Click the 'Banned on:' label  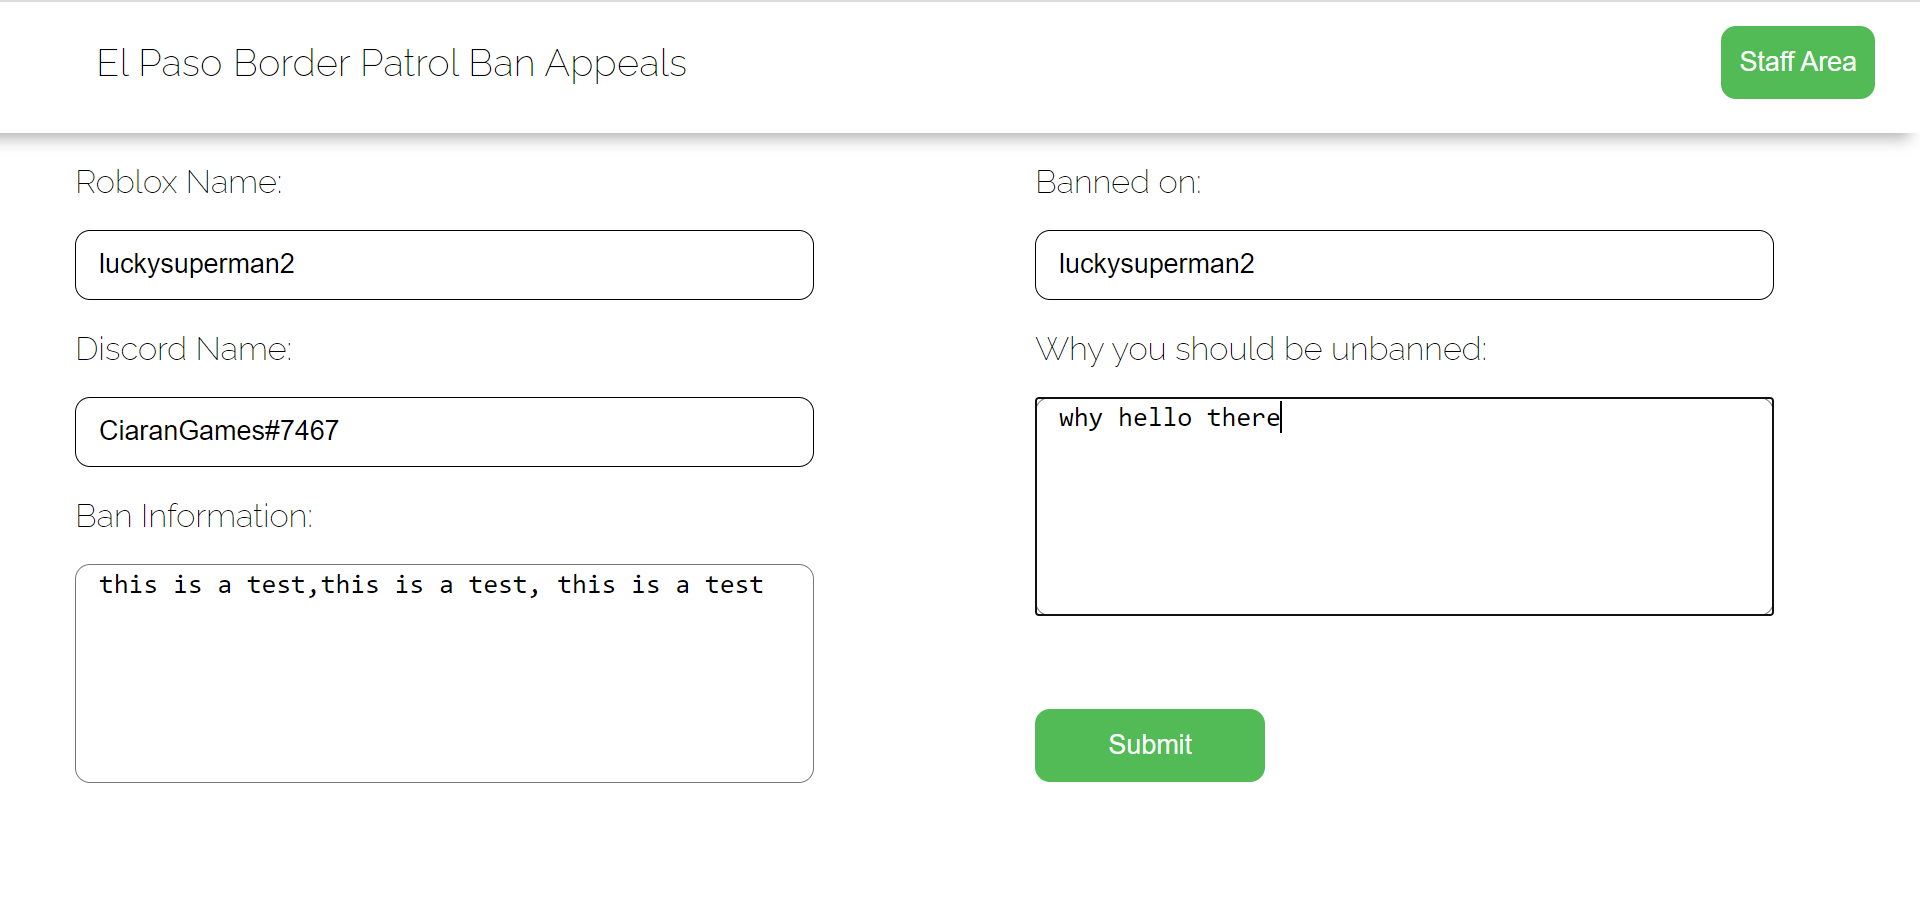point(1118,182)
